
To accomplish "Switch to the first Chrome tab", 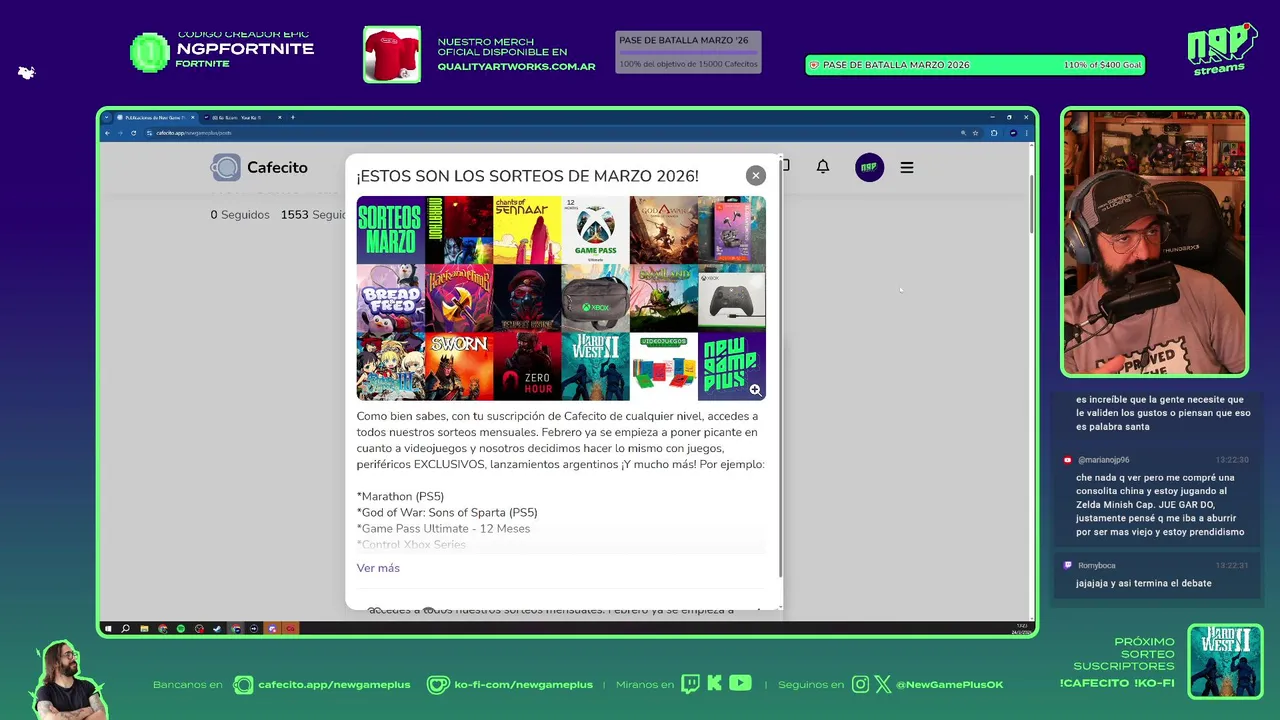I will click(x=155, y=117).
